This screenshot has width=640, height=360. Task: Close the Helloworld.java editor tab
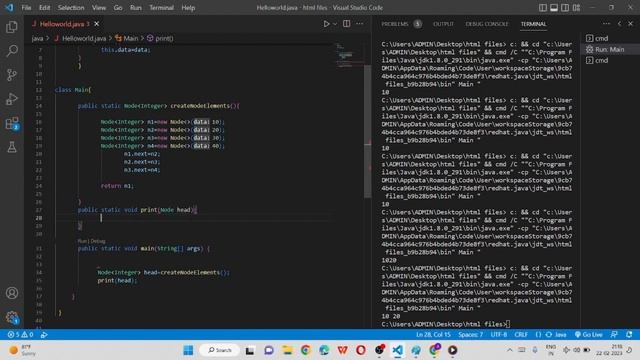coord(97,24)
